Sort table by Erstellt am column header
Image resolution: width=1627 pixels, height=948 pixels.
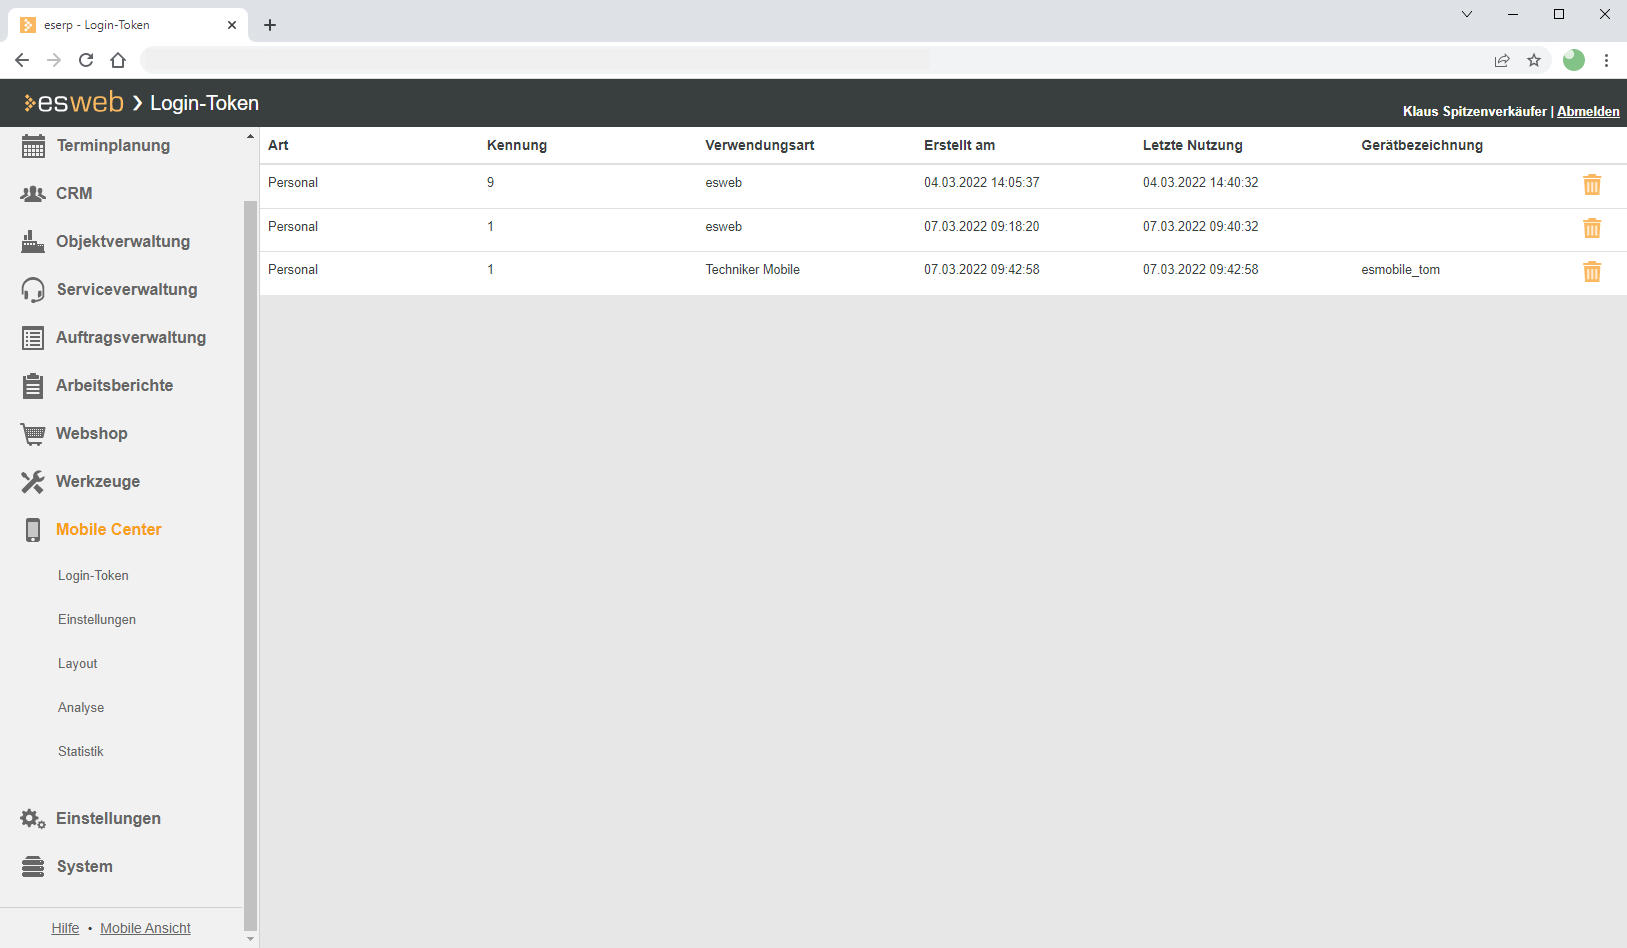959,146
